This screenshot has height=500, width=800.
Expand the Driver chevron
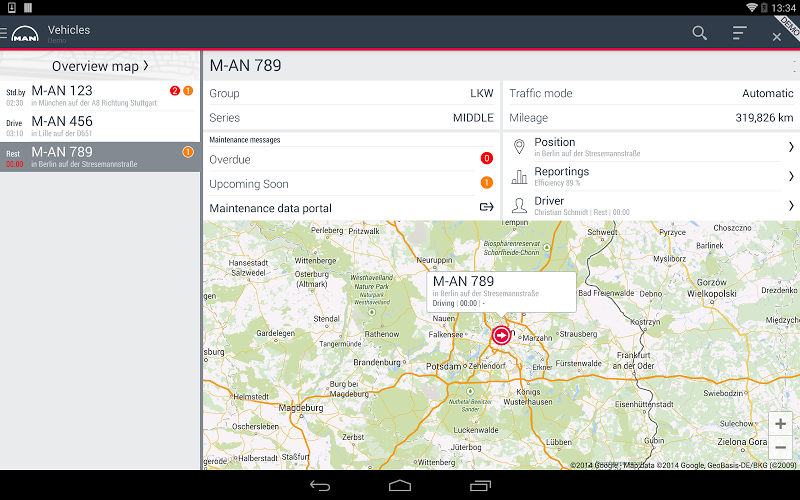(x=791, y=206)
